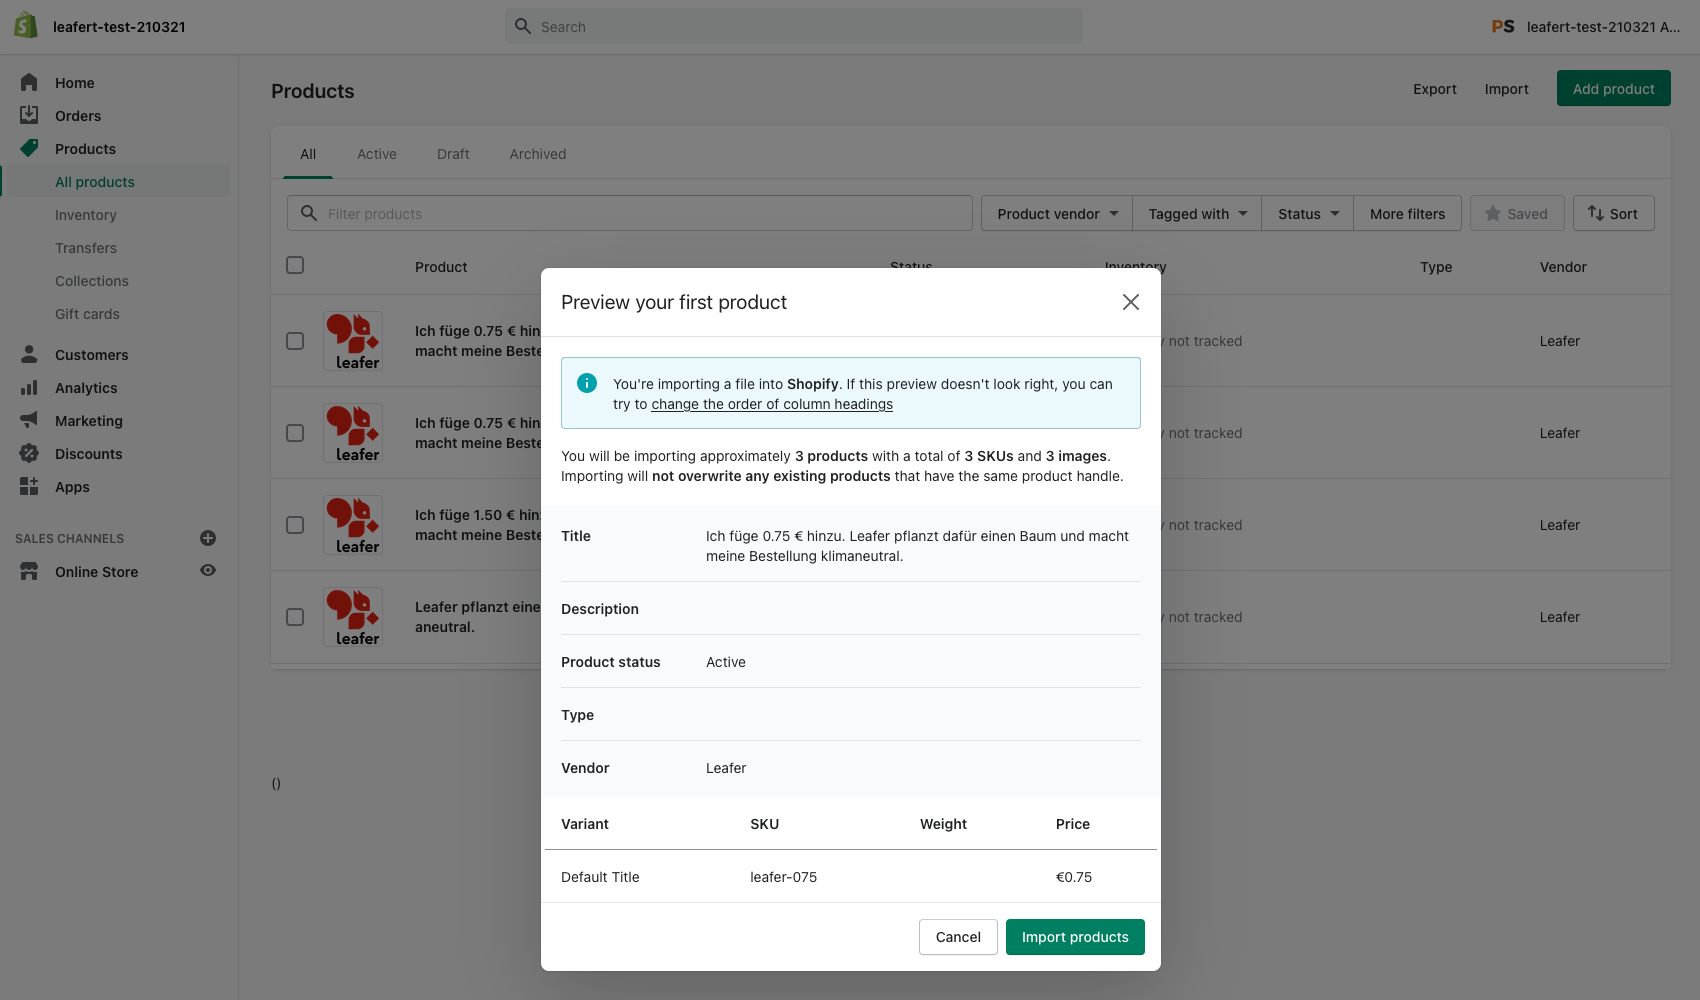Open the Customers section
Image resolution: width=1700 pixels, height=1000 pixels.
click(91, 354)
